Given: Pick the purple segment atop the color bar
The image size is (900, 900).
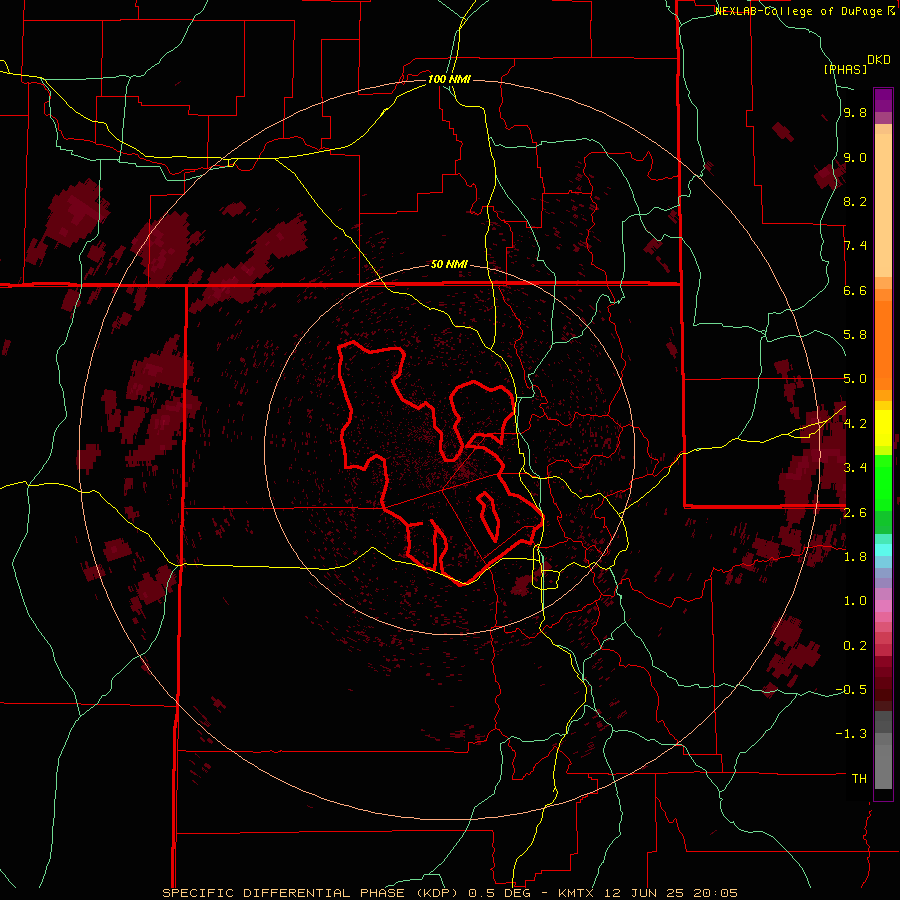Looking at the screenshot, I should [883, 100].
